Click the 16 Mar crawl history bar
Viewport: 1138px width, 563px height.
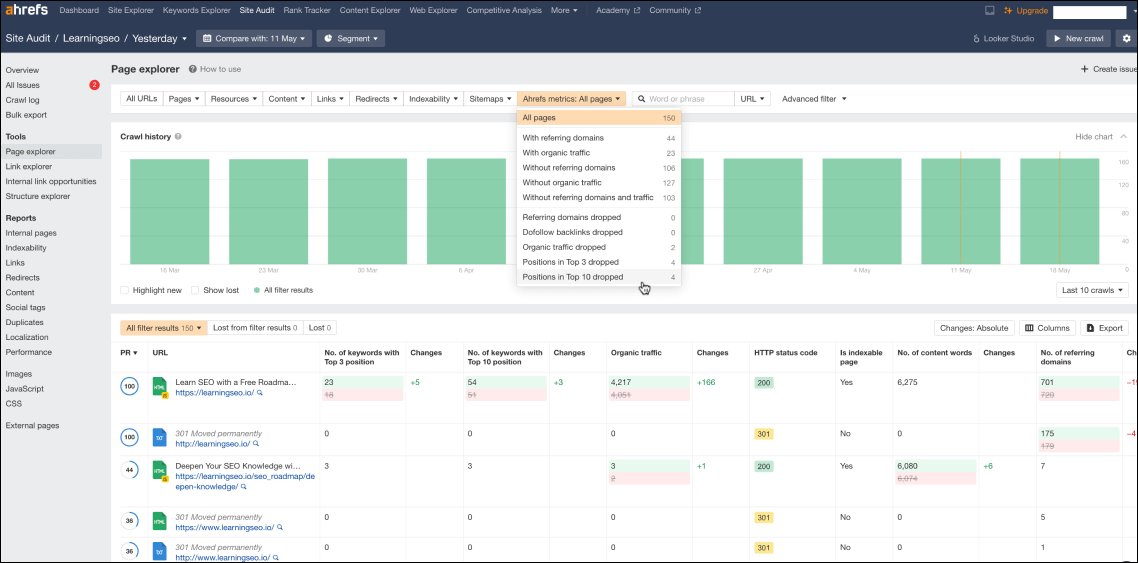pyautogui.click(x=170, y=210)
